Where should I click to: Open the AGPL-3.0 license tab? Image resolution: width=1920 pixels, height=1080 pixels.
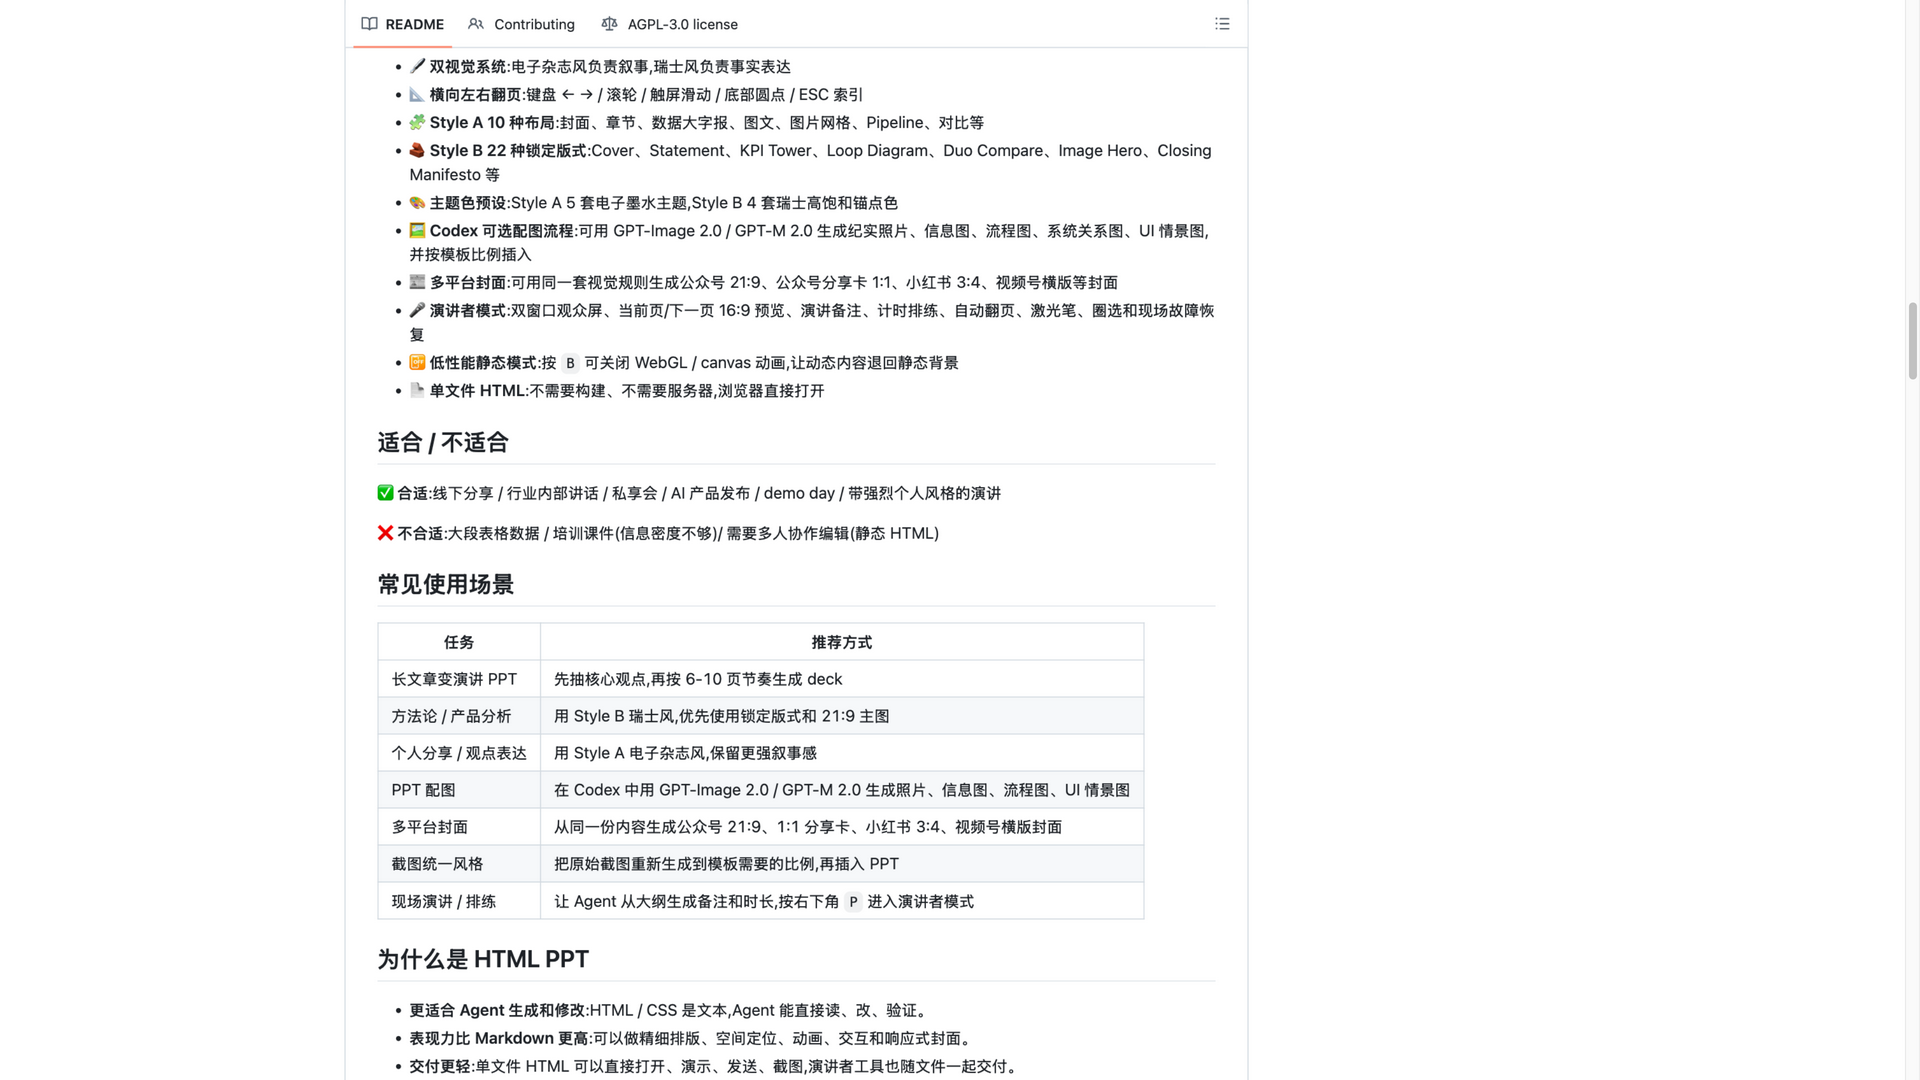pos(669,24)
